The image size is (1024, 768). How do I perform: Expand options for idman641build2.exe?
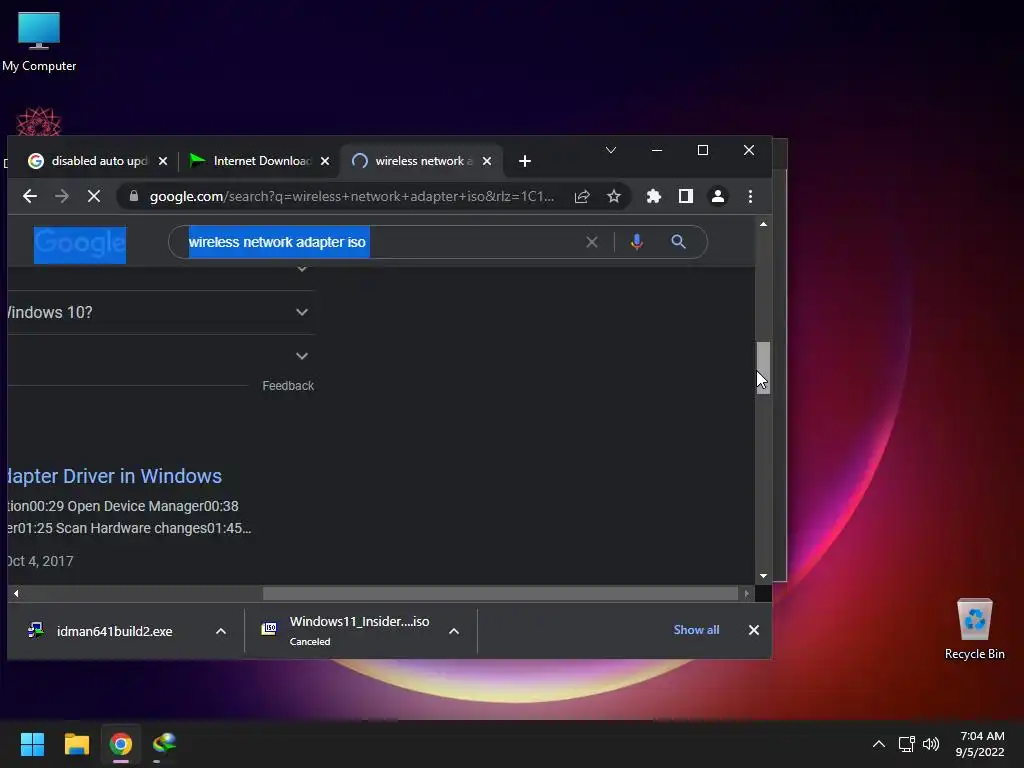(x=221, y=631)
